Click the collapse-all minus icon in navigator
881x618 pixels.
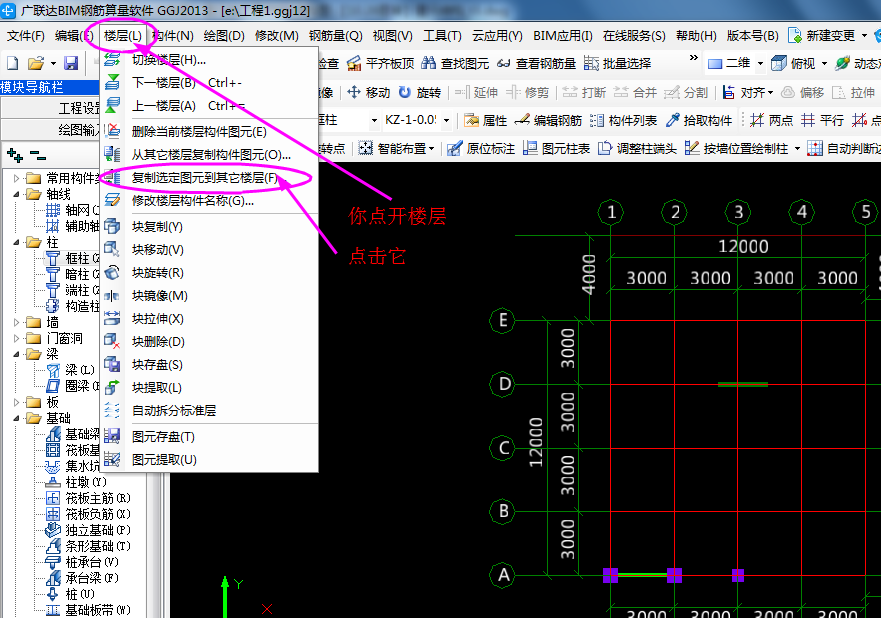[x=38, y=154]
